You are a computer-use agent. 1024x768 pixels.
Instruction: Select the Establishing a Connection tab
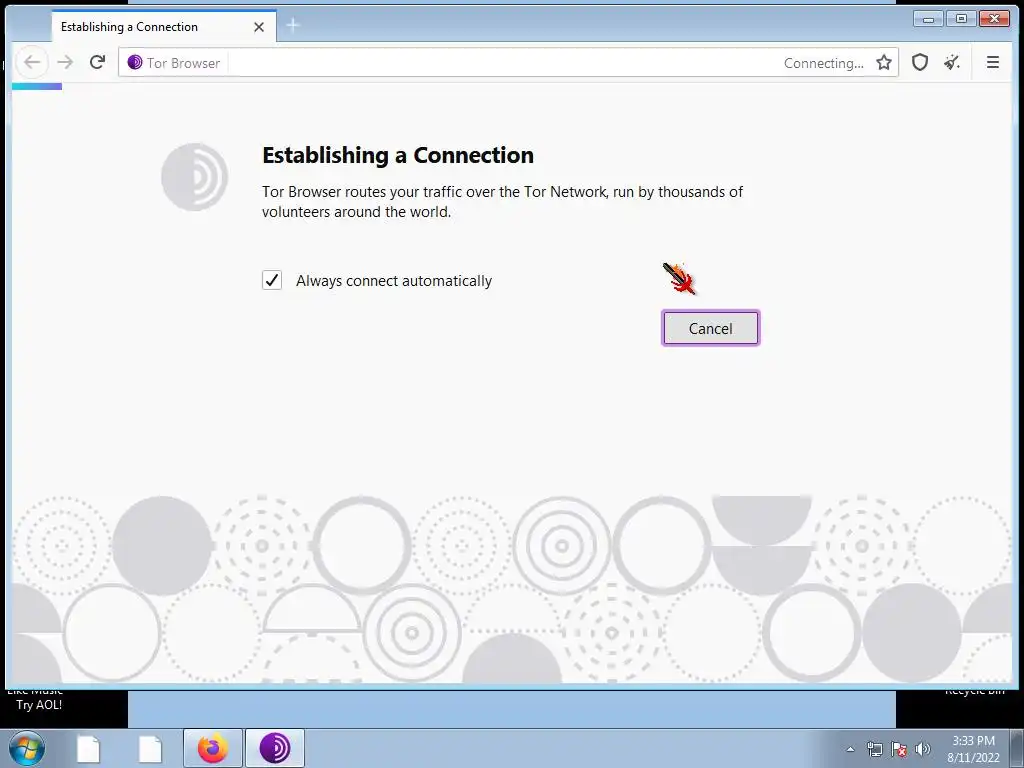(164, 27)
